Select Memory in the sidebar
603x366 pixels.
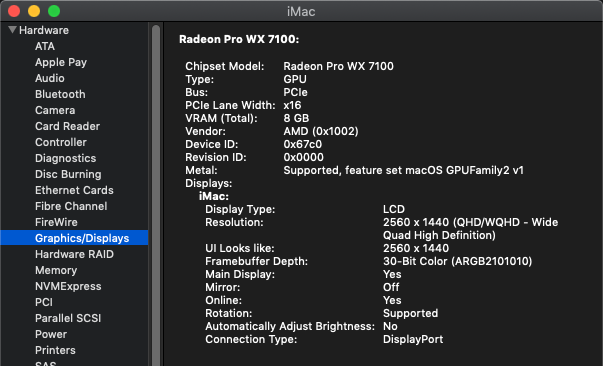click(56, 270)
